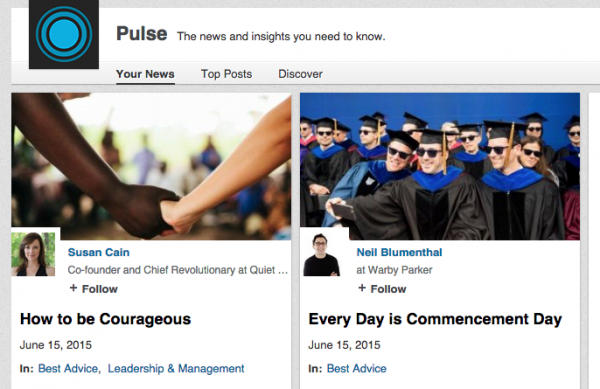
Task: Select the Best Advice category under Courageous post
Action: [x=68, y=368]
